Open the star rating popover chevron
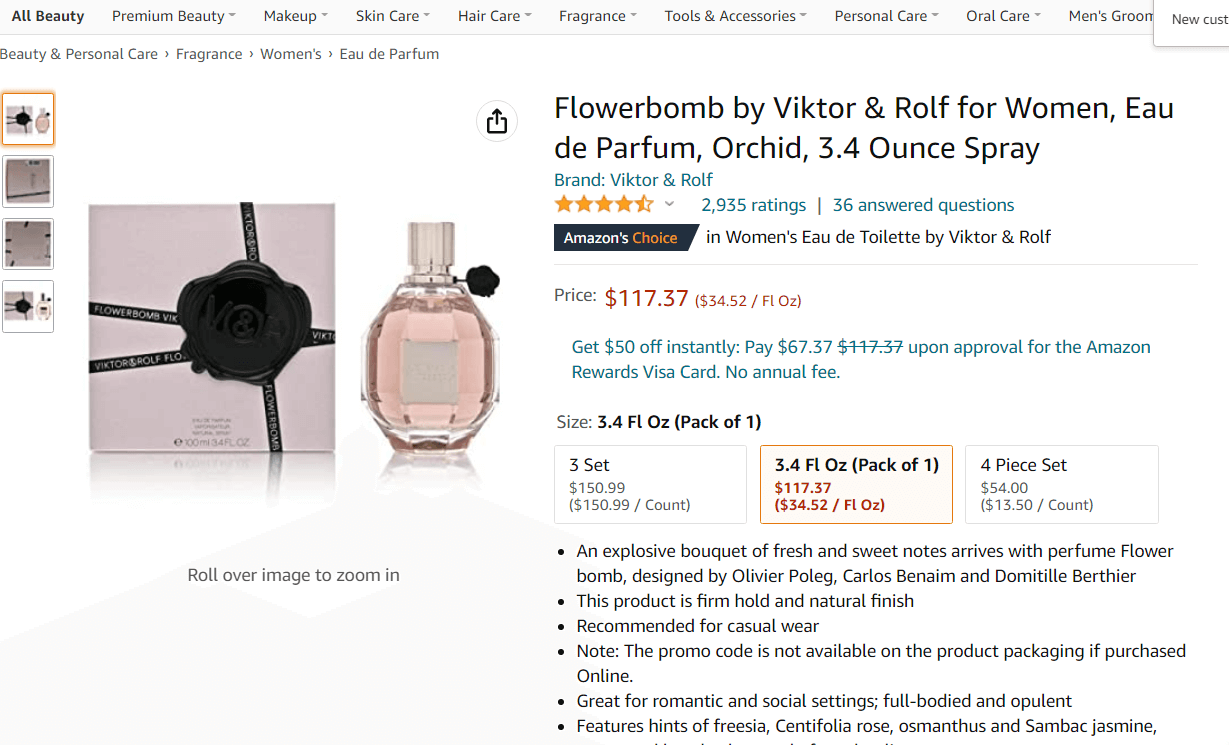The image size is (1229, 745). tap(669, 205)
